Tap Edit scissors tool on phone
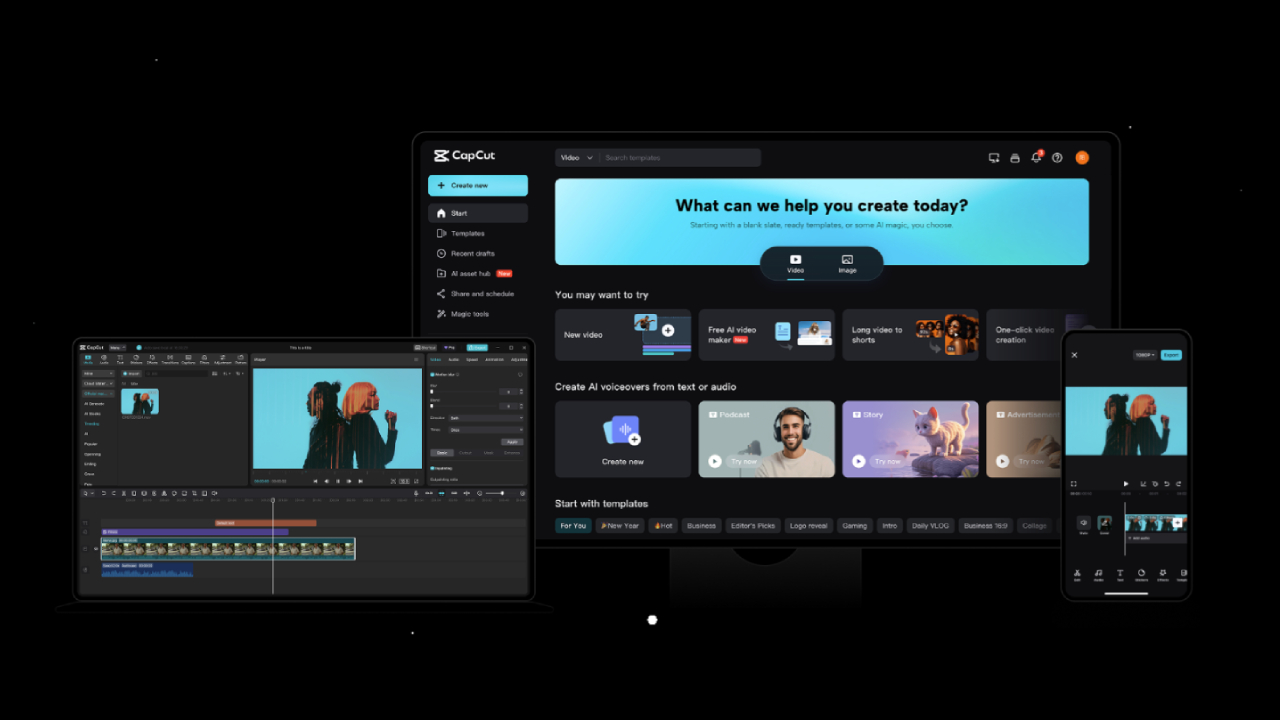This screenshot has height=720, width=1280. click(1077, 575)
